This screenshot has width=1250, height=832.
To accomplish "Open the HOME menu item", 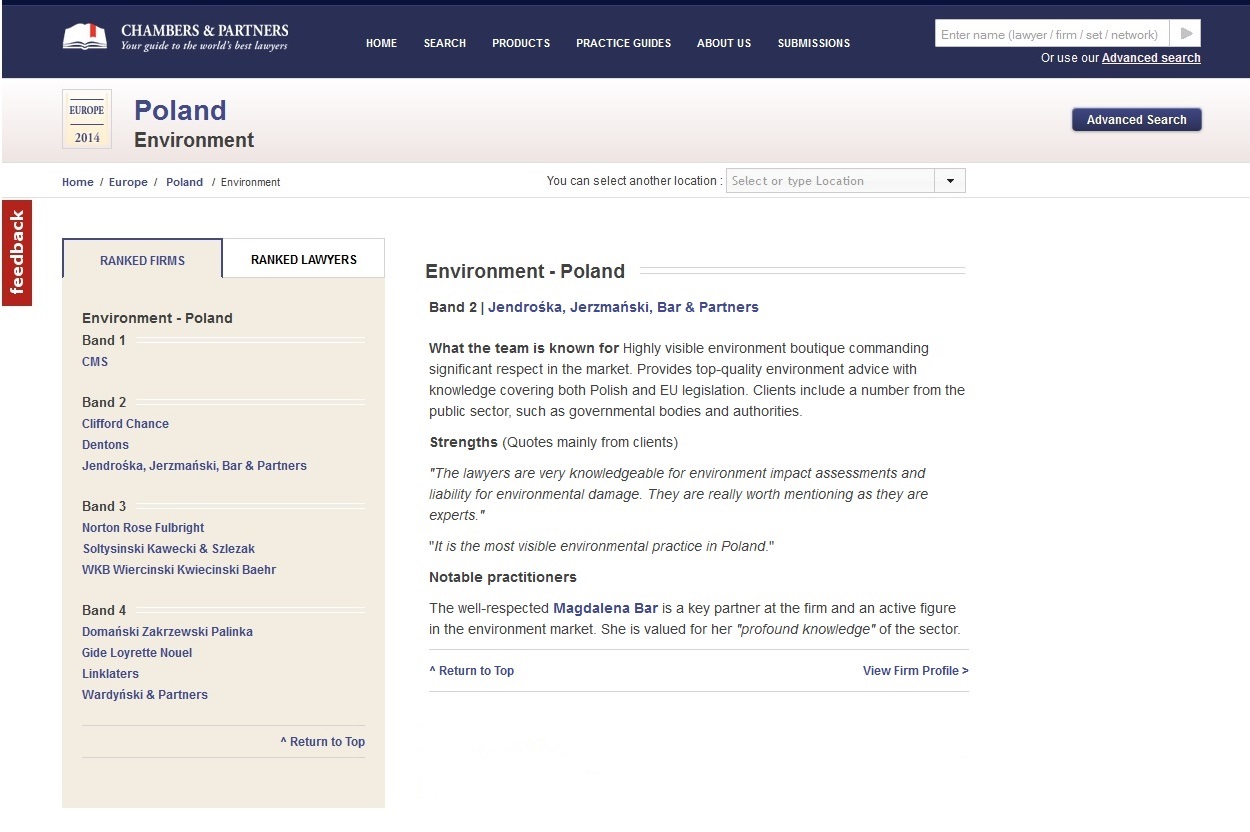I will (x=381, y=43).
